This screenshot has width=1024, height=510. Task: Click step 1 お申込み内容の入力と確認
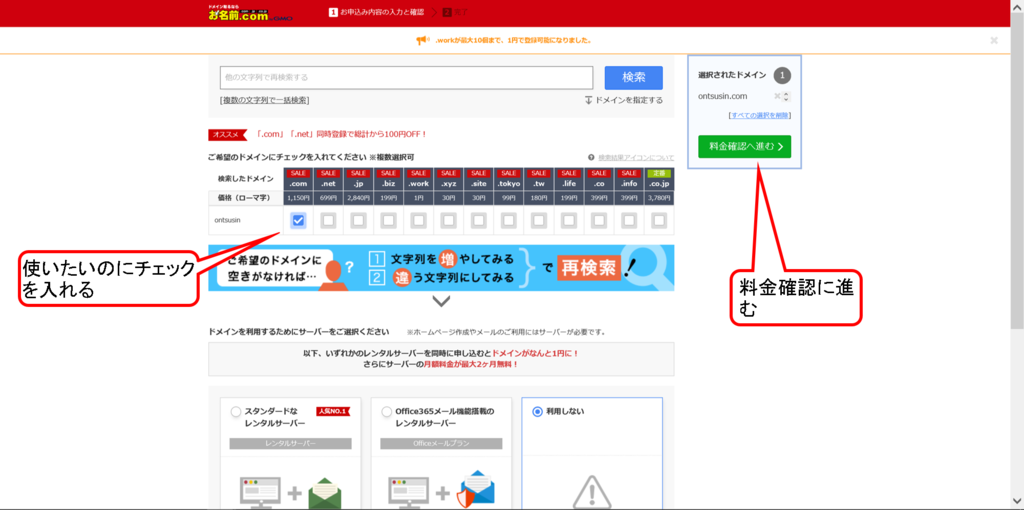point(376,12)
